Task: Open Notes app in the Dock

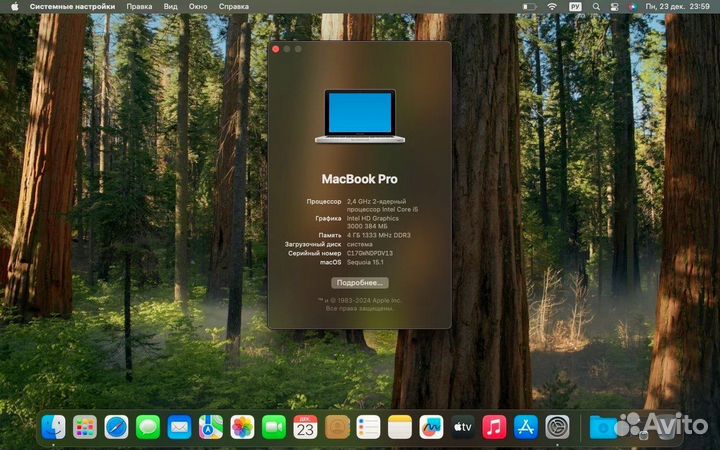Action: [400, 427]
